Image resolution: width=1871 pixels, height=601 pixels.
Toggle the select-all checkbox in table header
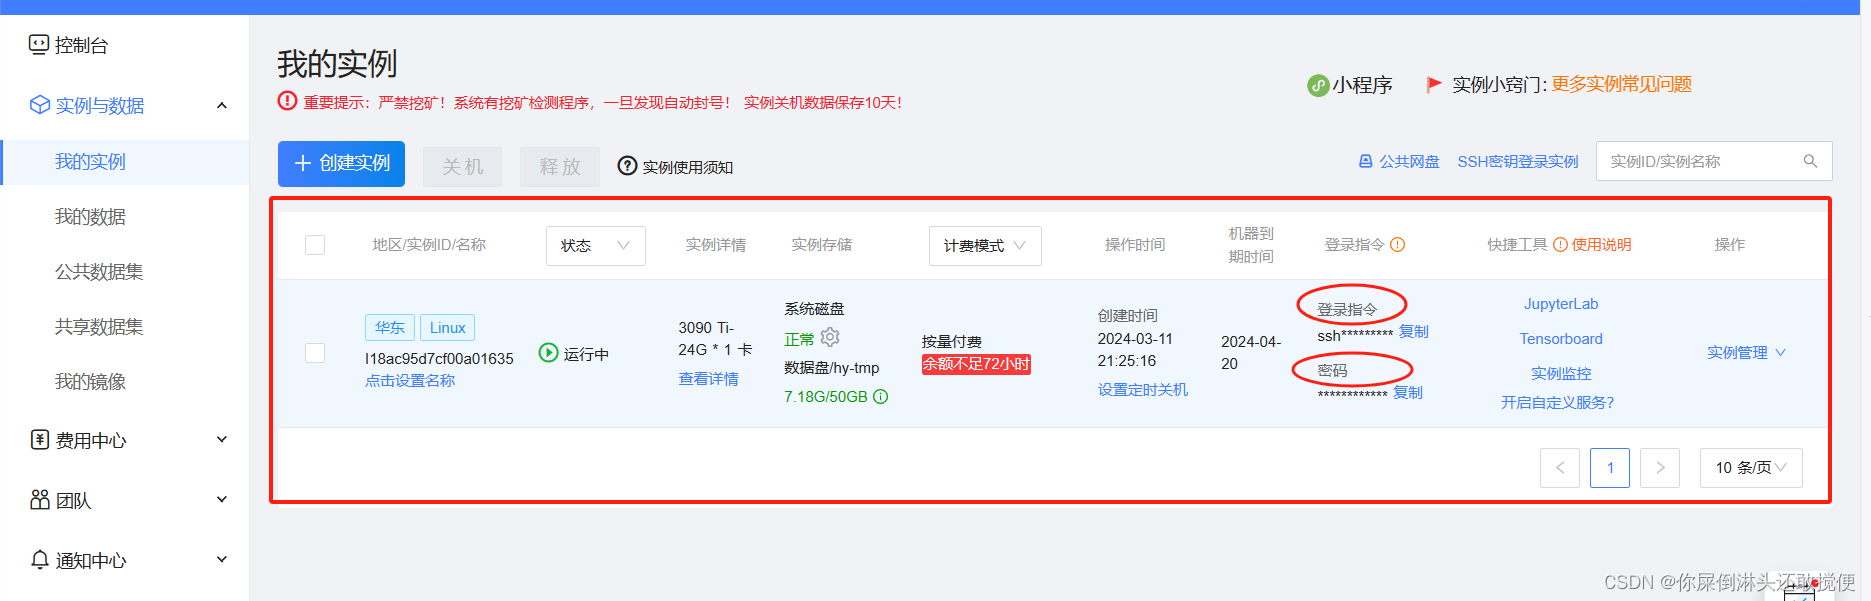(315, 245)
